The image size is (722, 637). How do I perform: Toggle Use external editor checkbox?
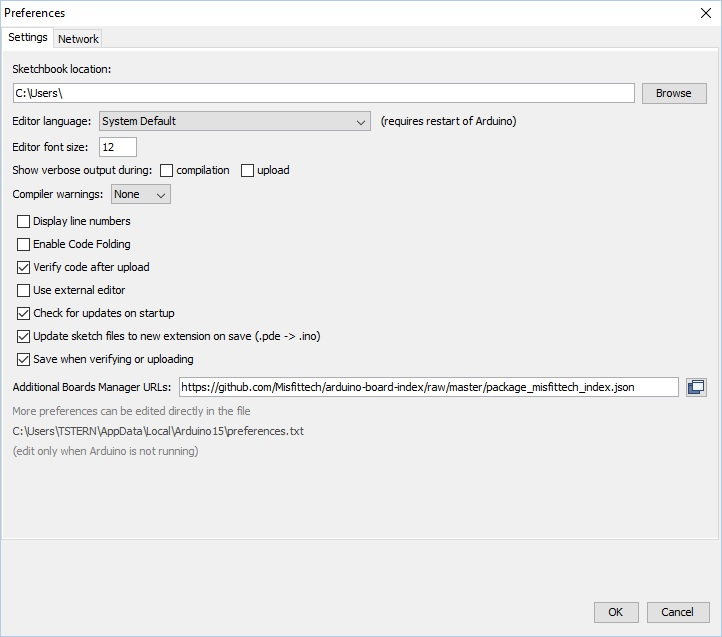(23, 290)
